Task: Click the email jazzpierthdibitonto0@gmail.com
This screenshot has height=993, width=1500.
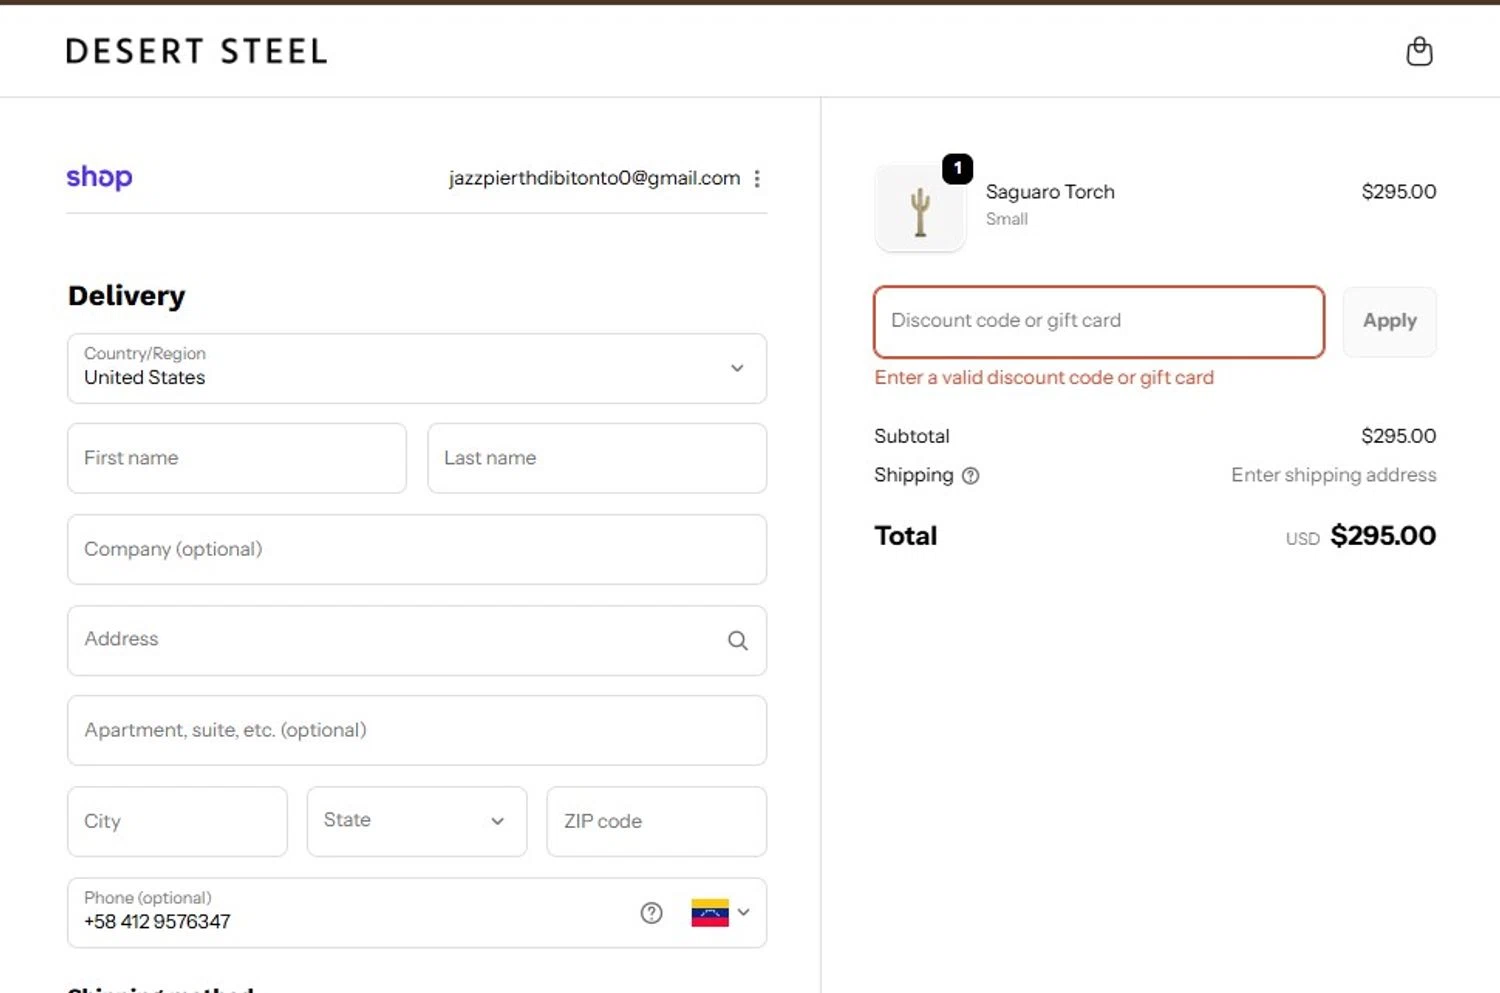Action: pos(594,178)
